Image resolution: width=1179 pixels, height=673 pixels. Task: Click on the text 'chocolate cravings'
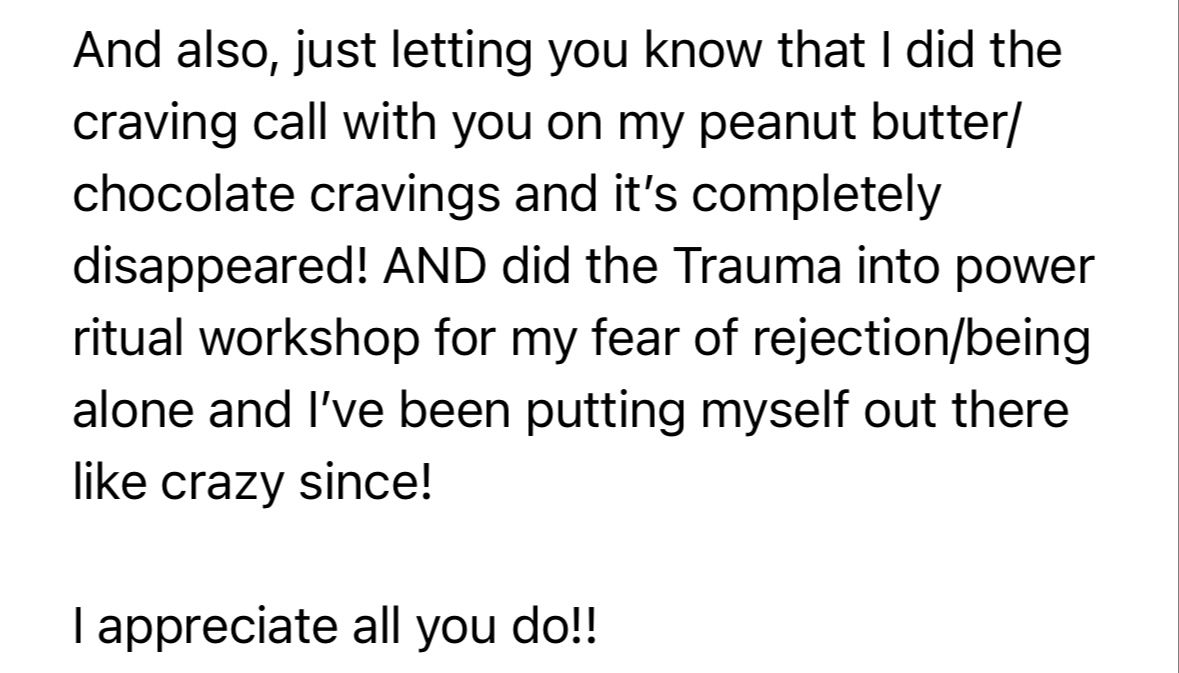286,194
